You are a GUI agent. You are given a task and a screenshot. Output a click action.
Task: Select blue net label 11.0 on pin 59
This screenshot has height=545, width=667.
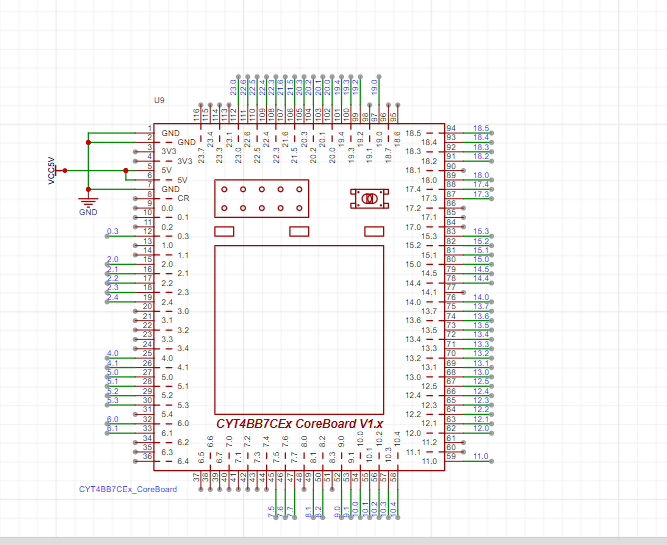481,456
